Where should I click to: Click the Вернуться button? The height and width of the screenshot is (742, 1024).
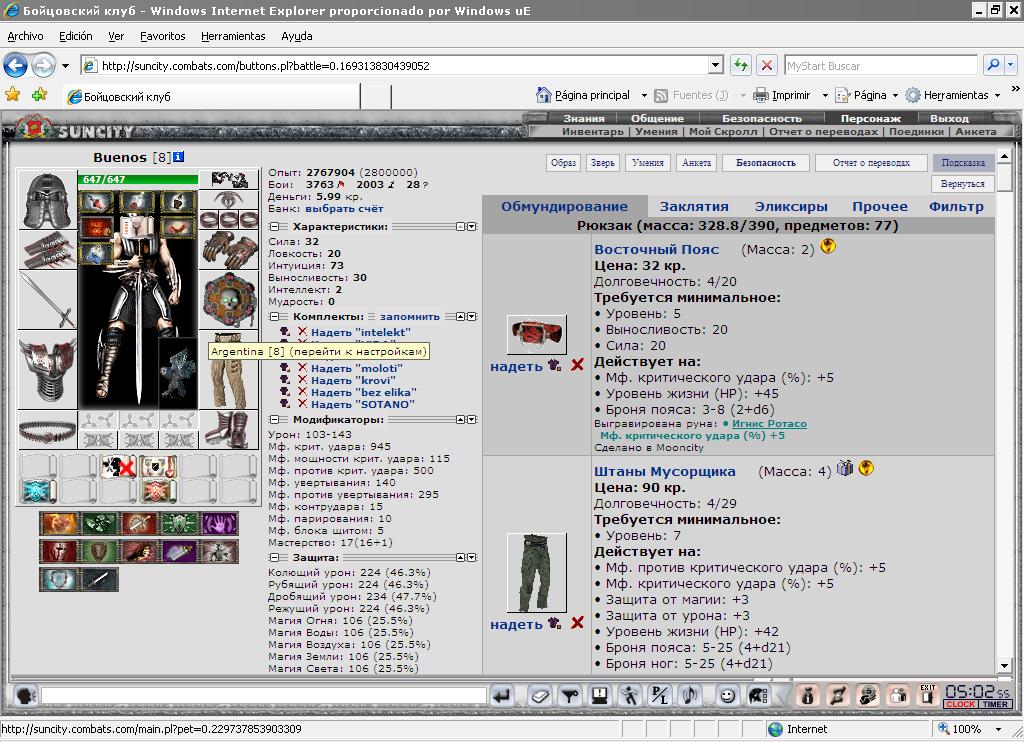coord(963,184)
